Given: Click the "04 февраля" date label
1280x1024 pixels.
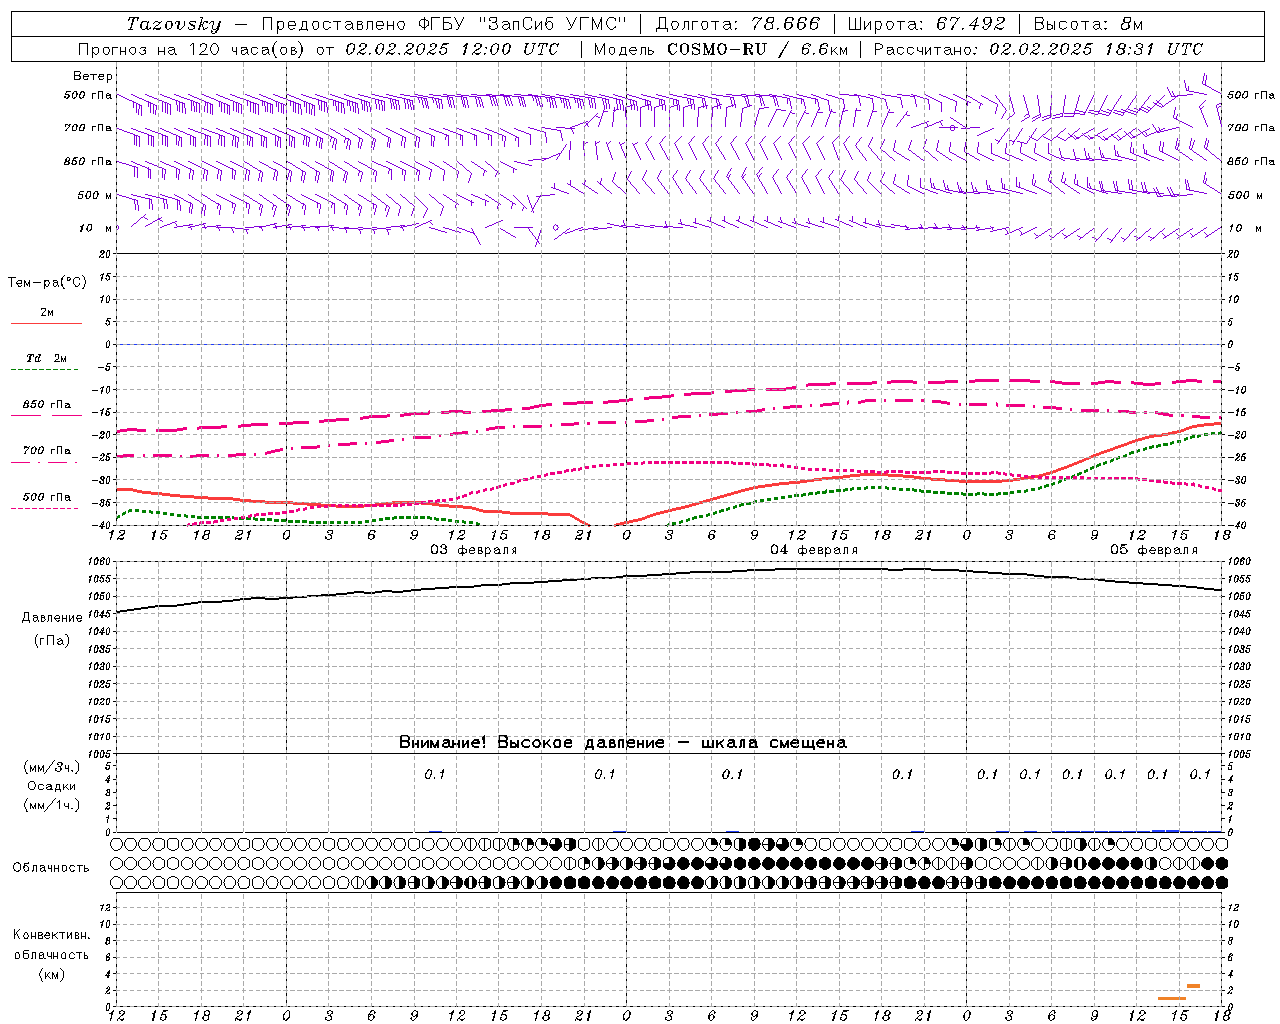Looking at the screenshot, I should 814,550.
